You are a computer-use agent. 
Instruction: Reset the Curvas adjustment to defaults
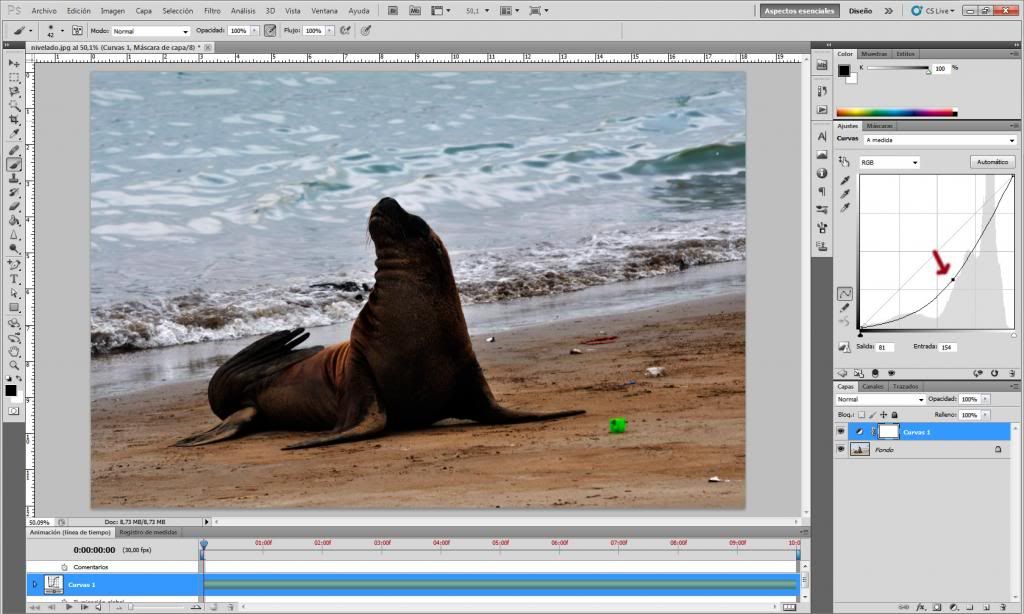pyautogui.click(x=994, y=374)
